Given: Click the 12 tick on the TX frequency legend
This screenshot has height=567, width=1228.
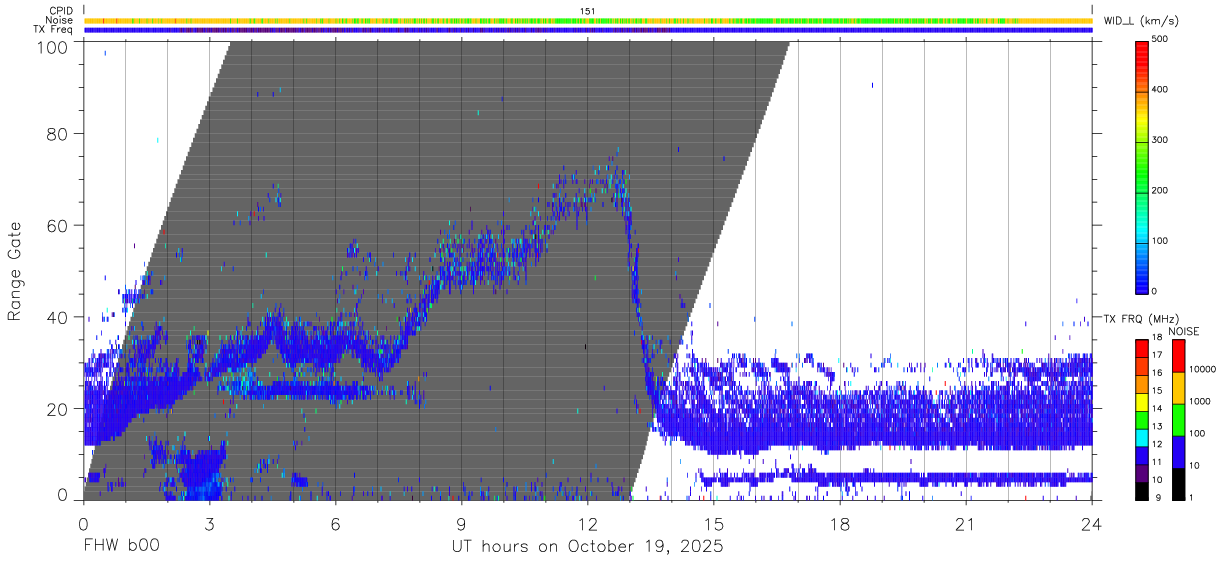Looking at the screenshot, I should point(1157,444).
